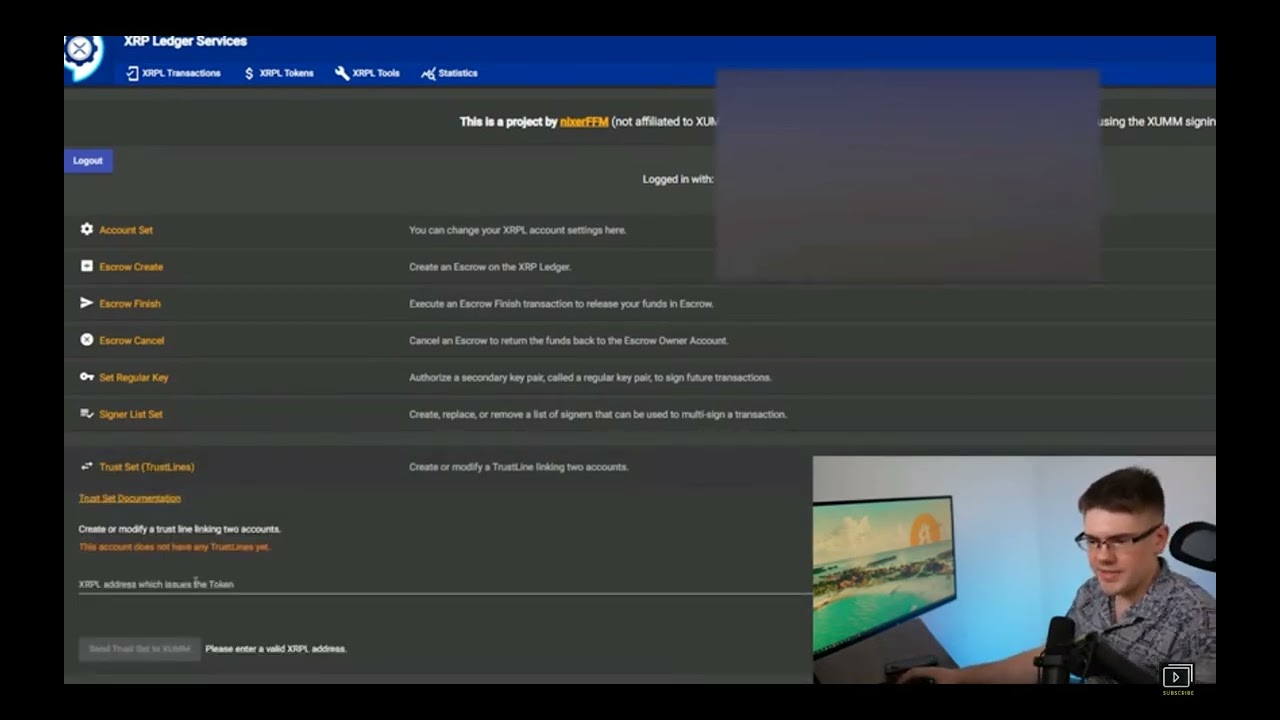Click the dollar sign icon for XRPL Tokens
Image resolution: width=1280 pixels, height=720 pixels.
pos(249,73)
